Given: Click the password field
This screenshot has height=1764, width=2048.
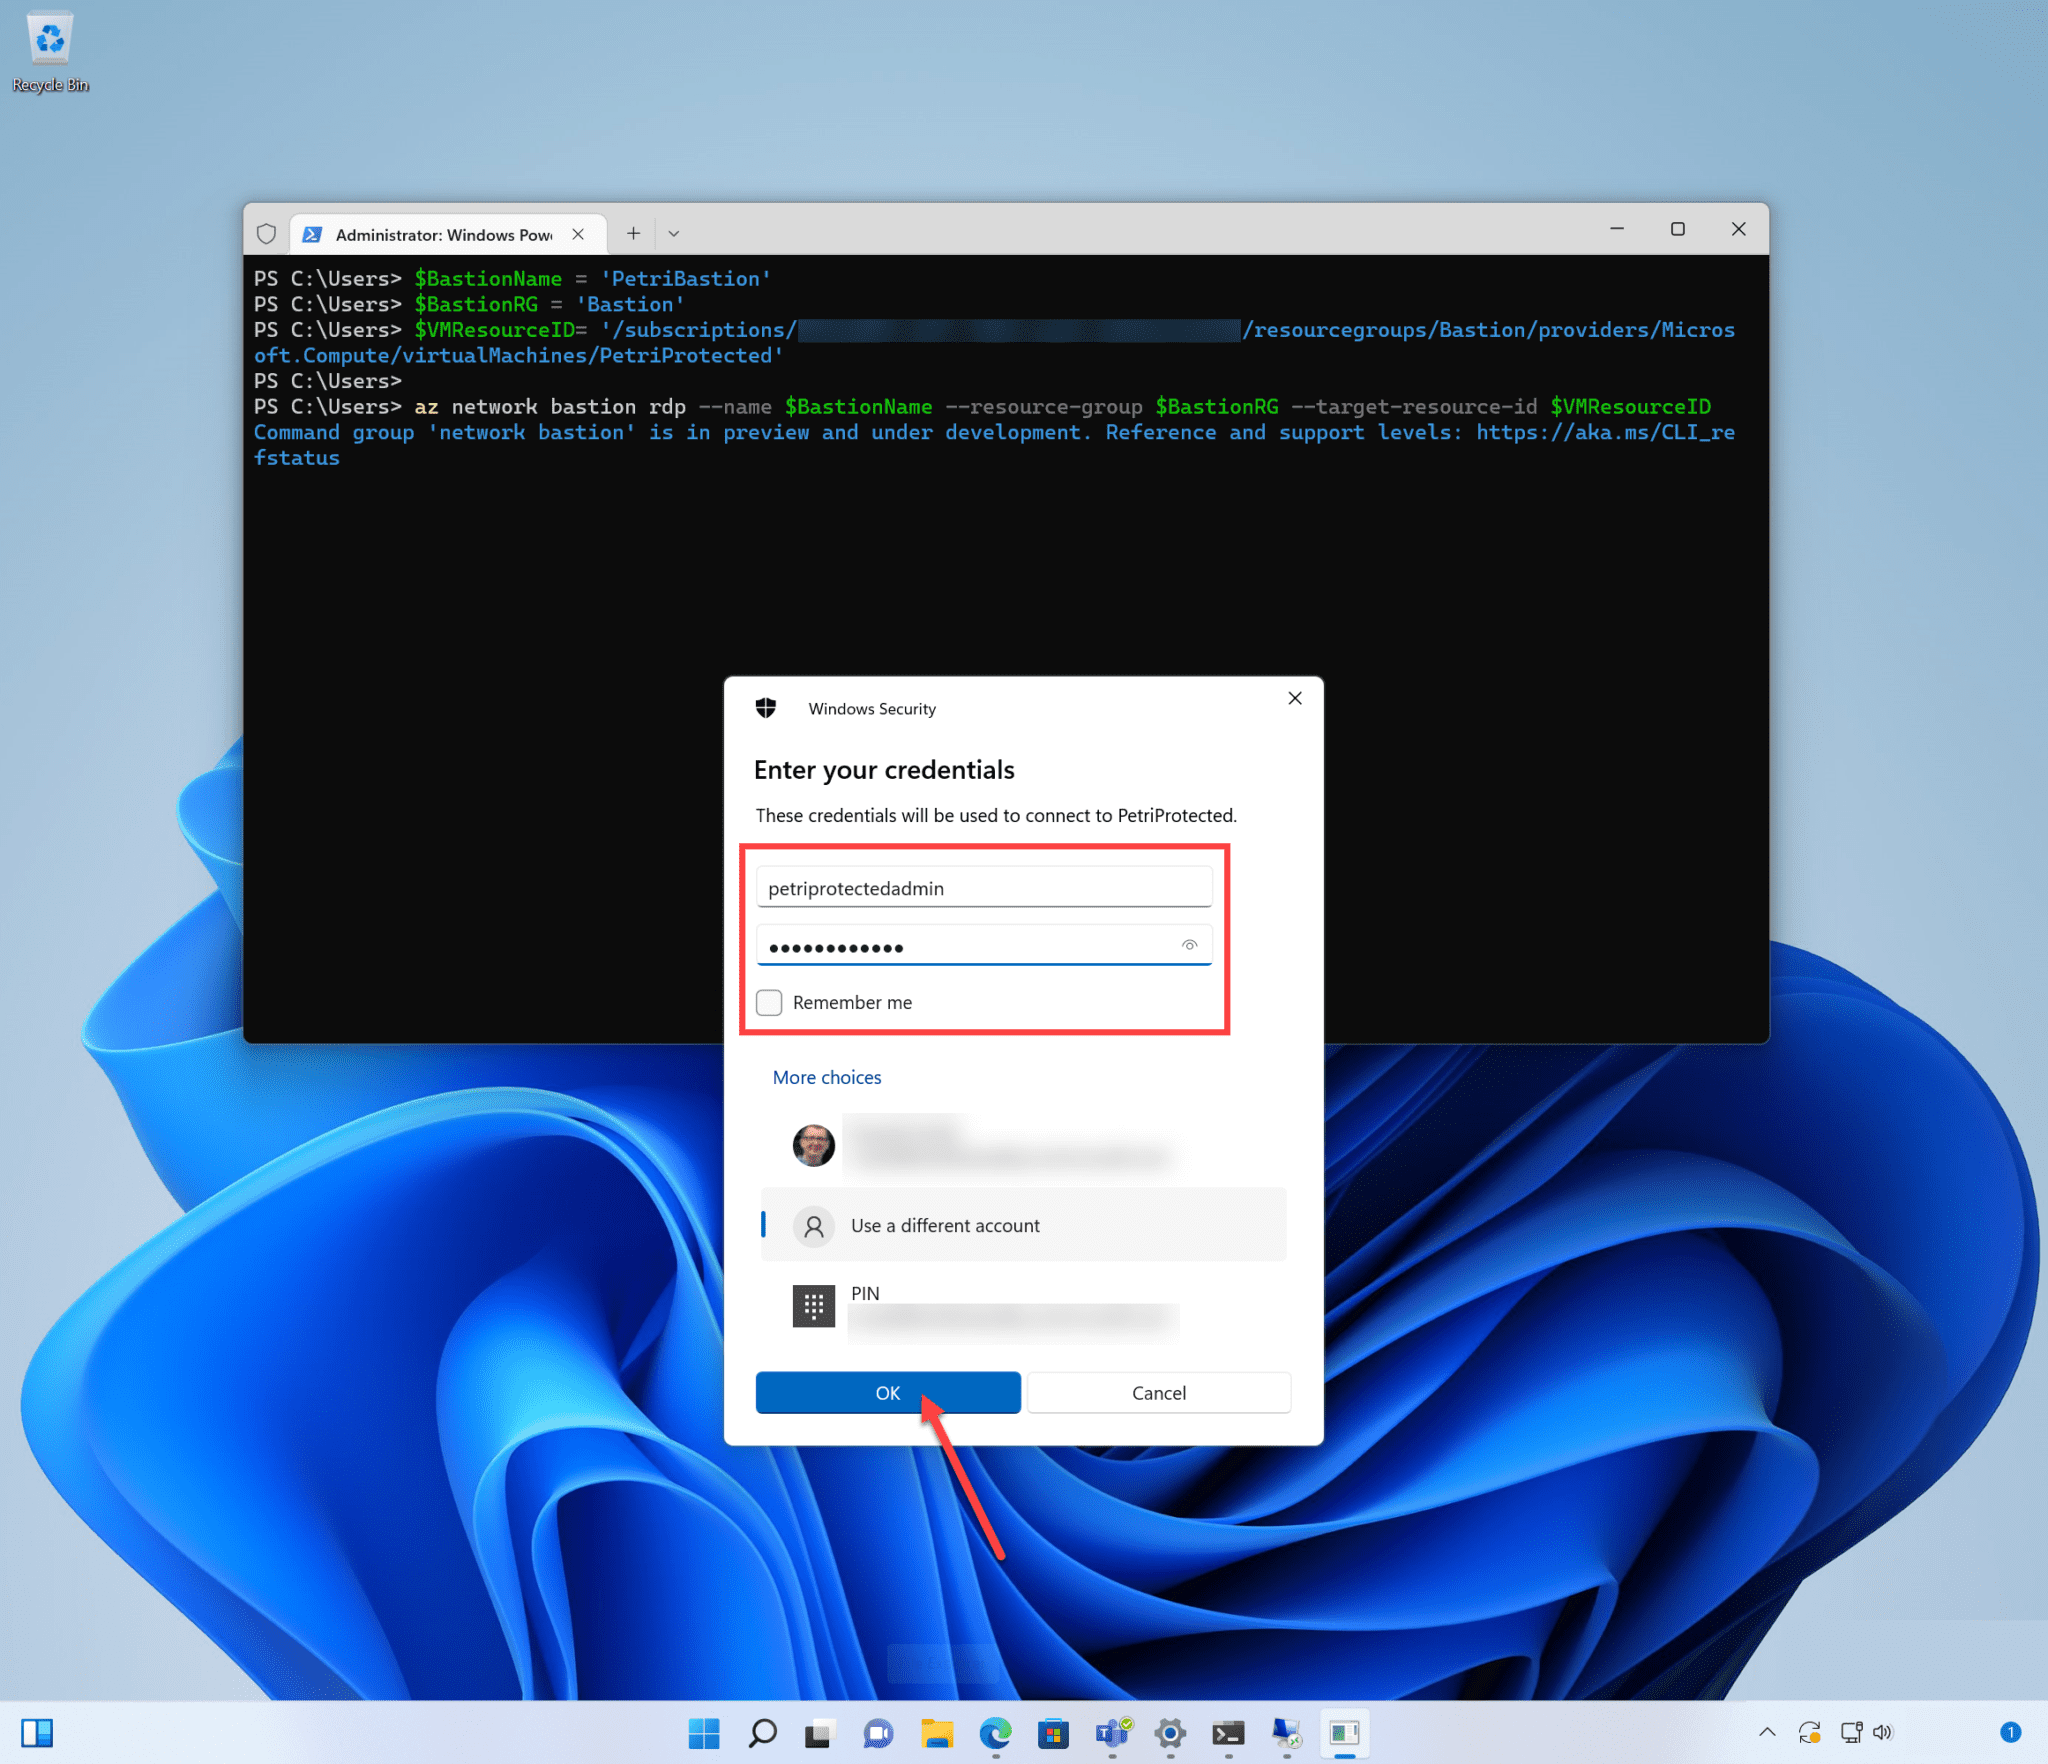Looking at the screenshot, I should pos(984,945).
